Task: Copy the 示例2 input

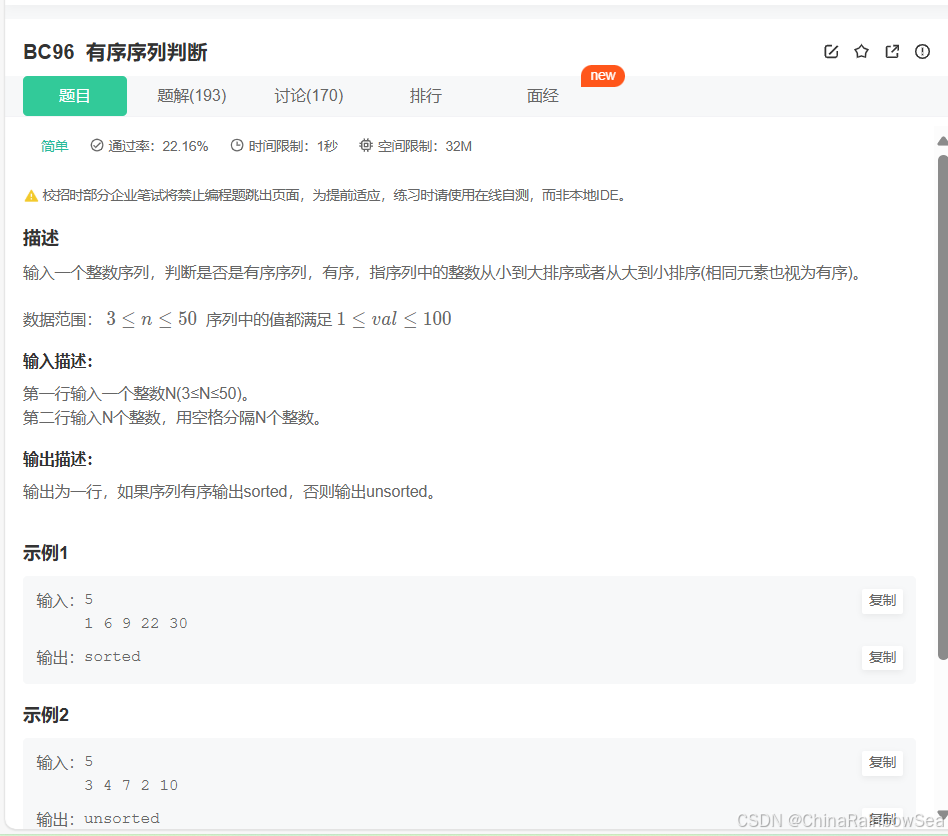Action: click(x=882, y=763)
